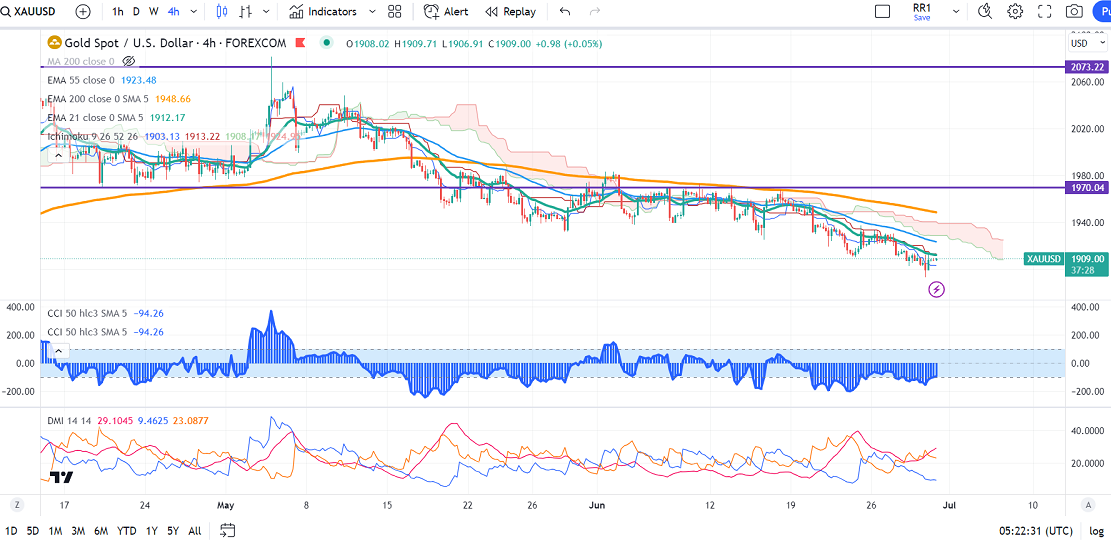
Task: Click the plus compare symbol icon
Action: pyautogui.click(x=83, y=11)
